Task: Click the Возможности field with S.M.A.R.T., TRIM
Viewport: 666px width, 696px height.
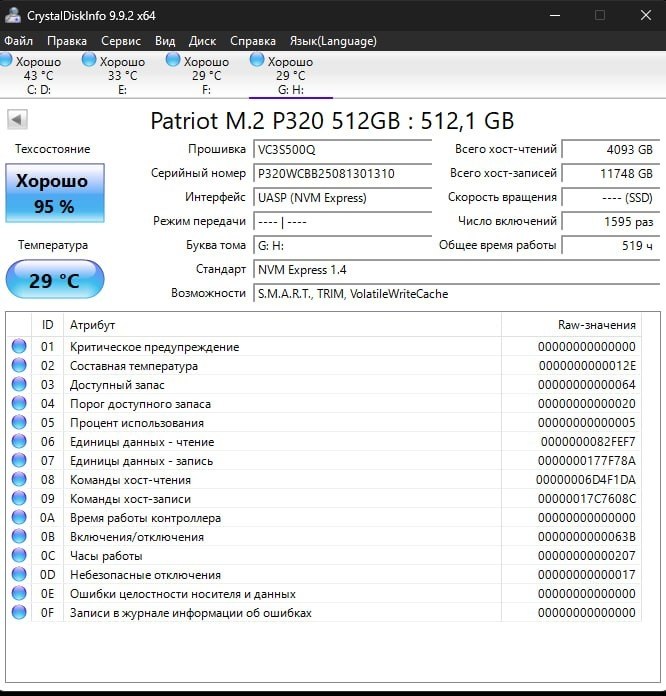Action: (x=456, y=294)
